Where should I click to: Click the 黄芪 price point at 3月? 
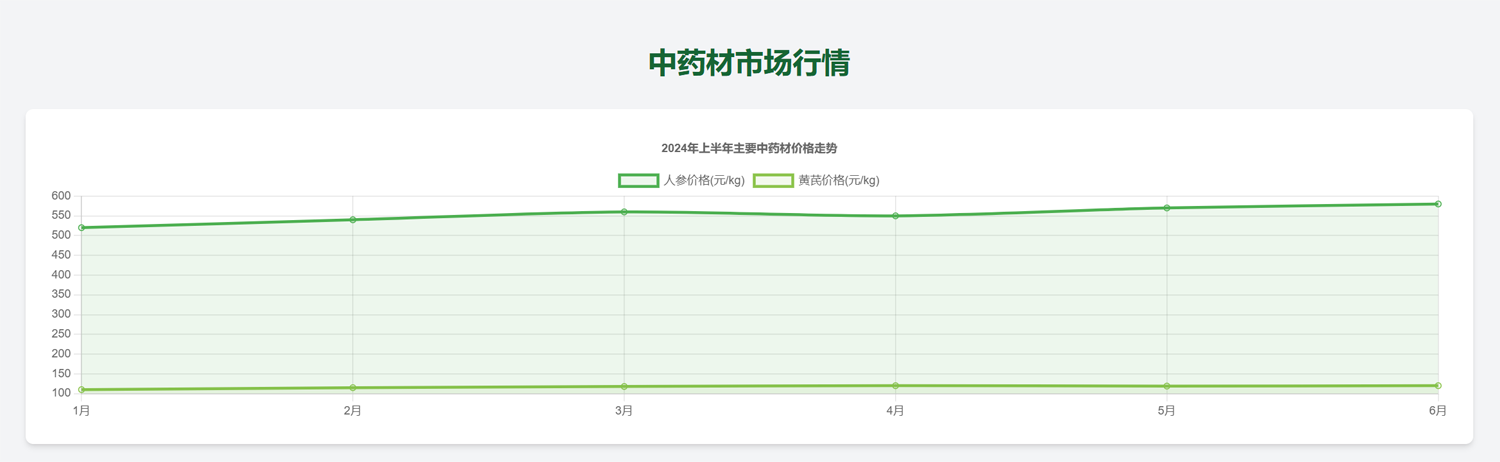point(624,387)
